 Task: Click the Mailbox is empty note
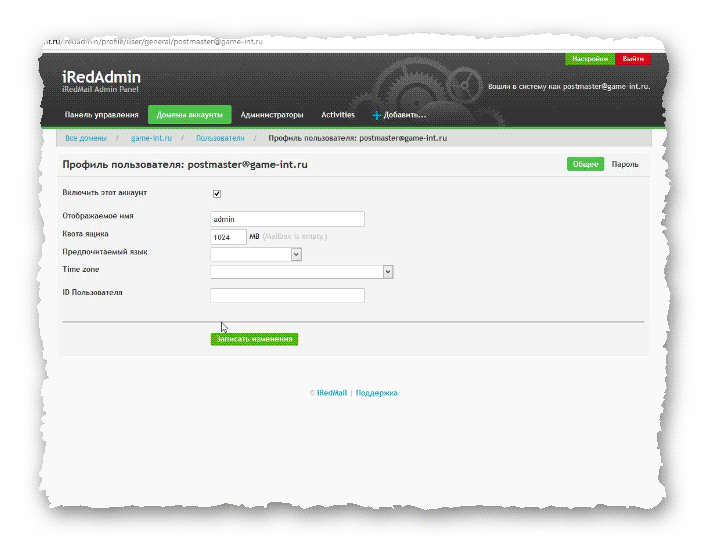coord(295,236)
